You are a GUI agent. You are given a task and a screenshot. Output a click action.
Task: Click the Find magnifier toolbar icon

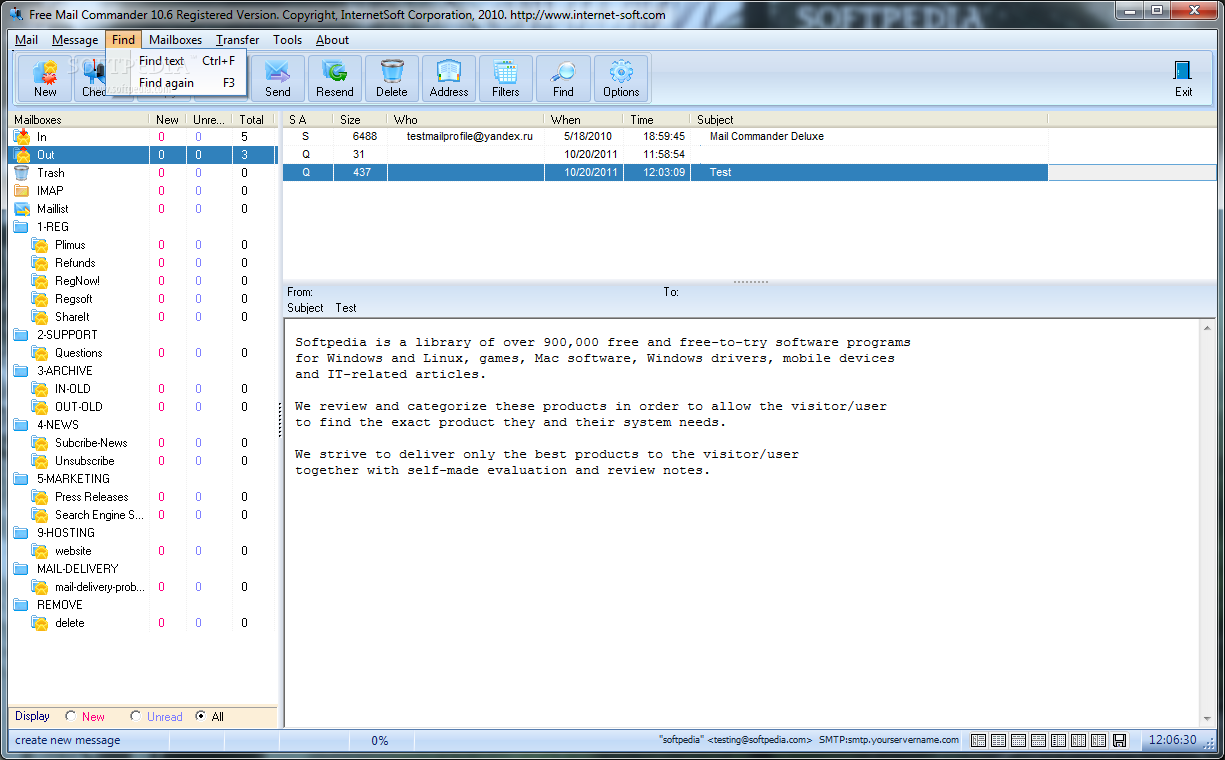pyautogui.click(x=564, y=78)
